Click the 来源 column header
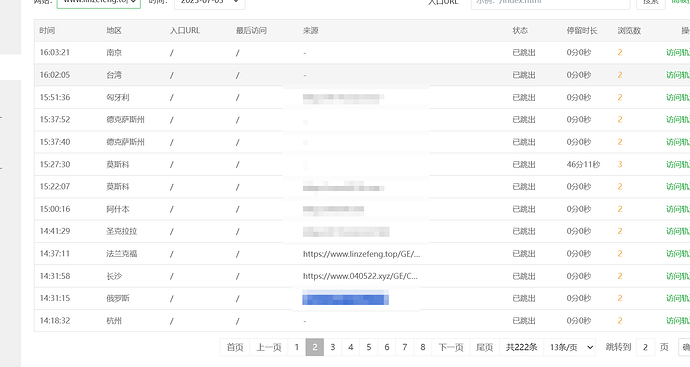The image size is (690, 367). [x=311, y=30]
